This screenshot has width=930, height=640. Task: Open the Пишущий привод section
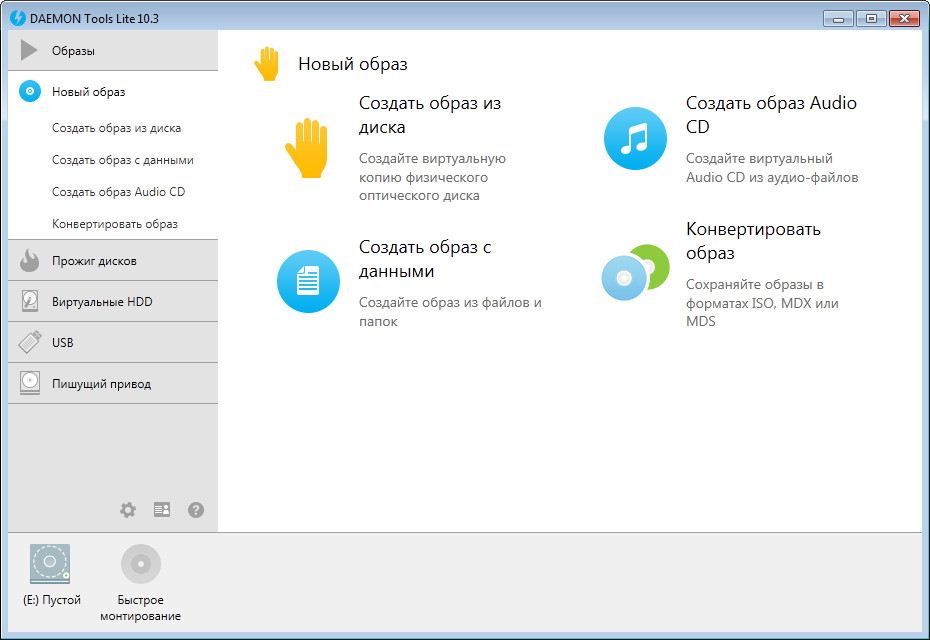[x=113, y=383]
